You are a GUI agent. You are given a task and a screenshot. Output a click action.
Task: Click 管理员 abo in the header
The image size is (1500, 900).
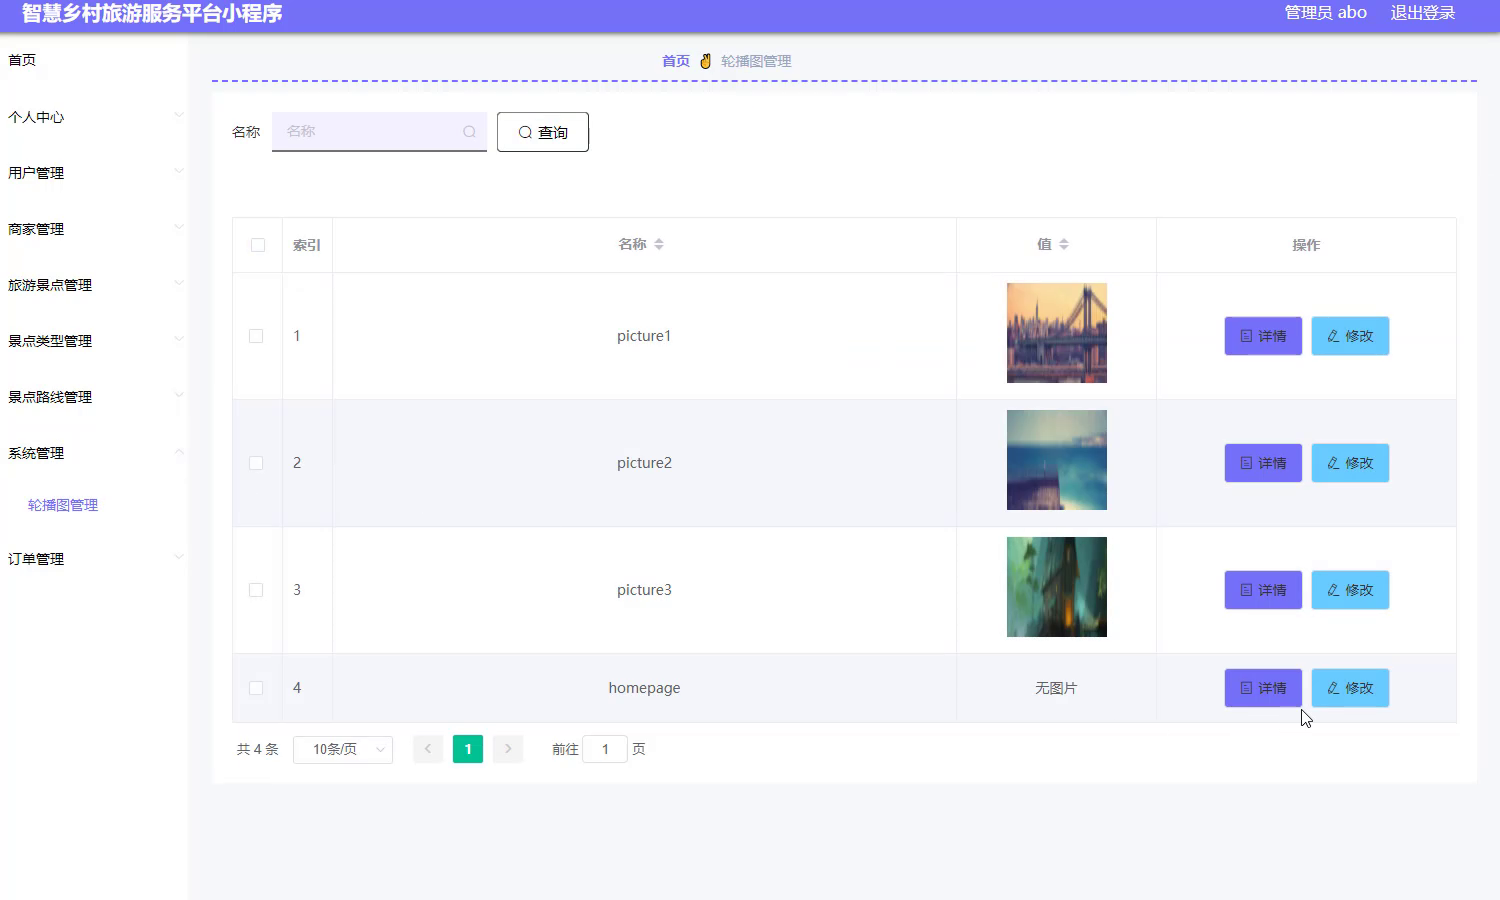click(1325, 13)
